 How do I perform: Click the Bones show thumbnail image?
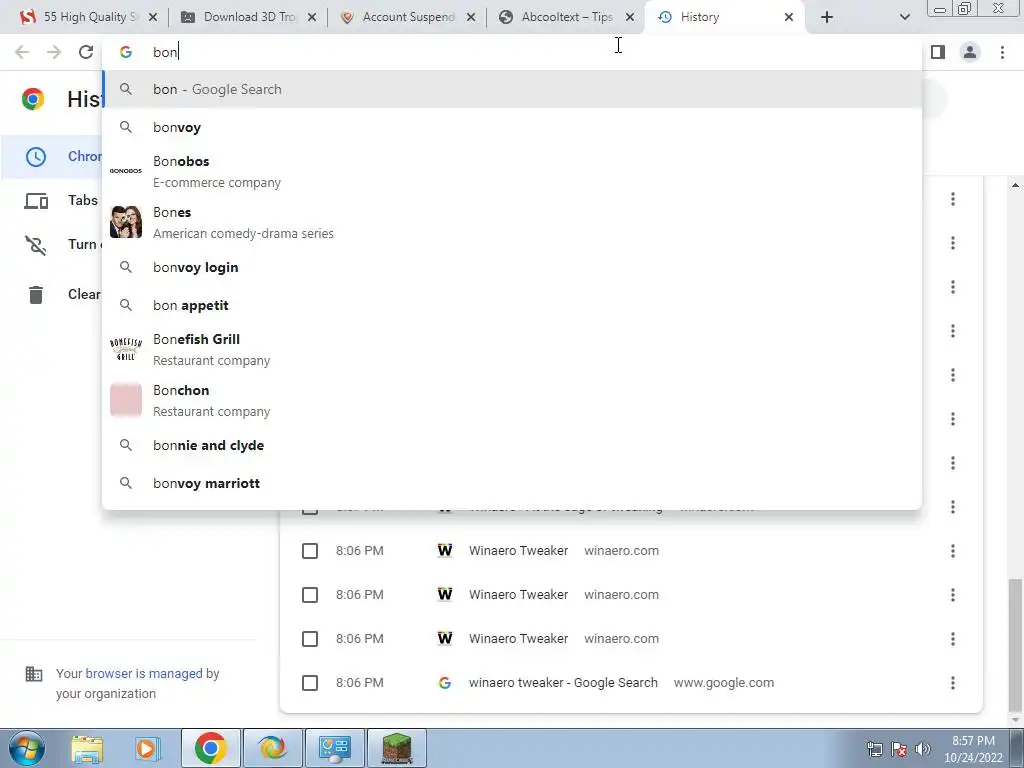(x=126, y=222)
